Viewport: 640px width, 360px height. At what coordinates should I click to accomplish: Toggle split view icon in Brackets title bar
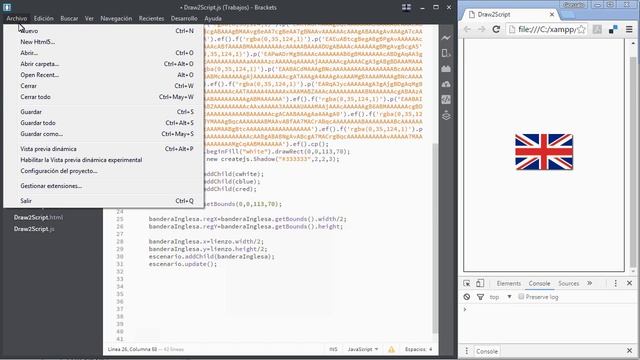406,7
